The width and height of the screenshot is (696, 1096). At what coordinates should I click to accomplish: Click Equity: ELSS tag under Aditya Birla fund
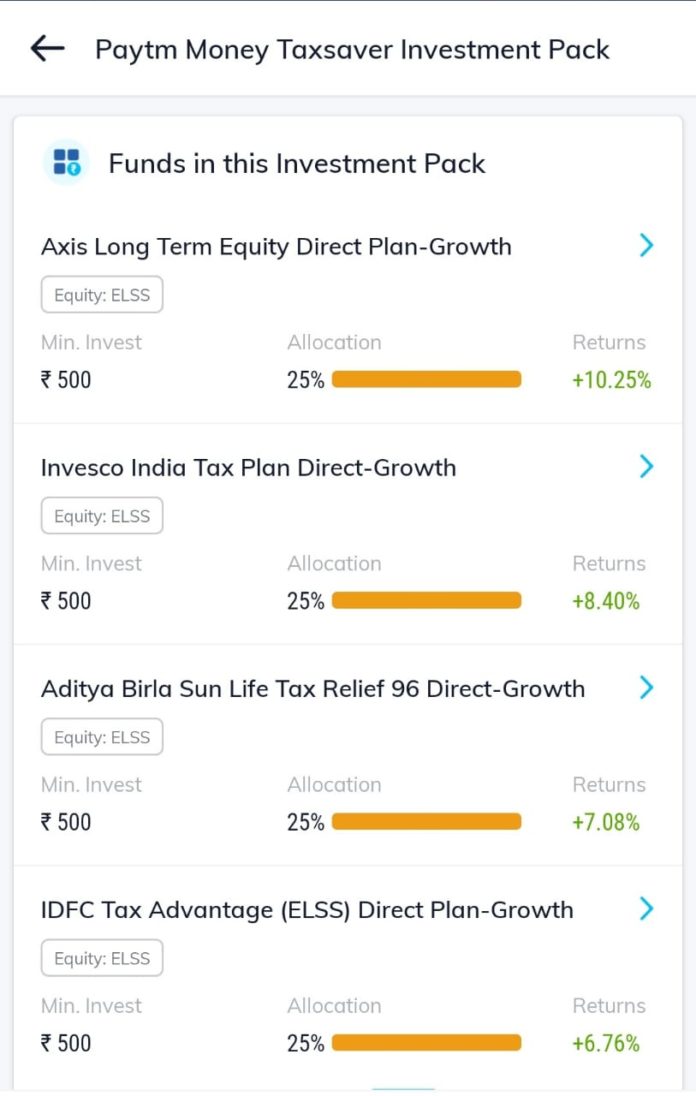coord(102,737)
